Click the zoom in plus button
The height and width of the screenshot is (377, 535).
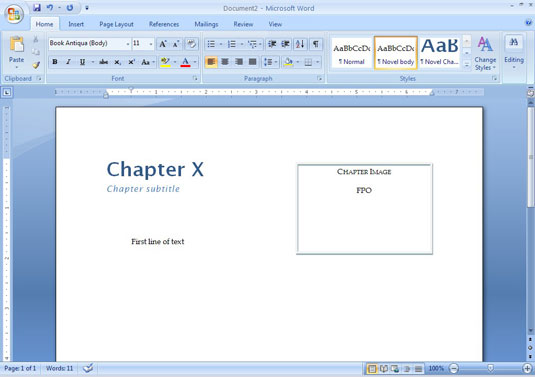click(x=527, y=368)
